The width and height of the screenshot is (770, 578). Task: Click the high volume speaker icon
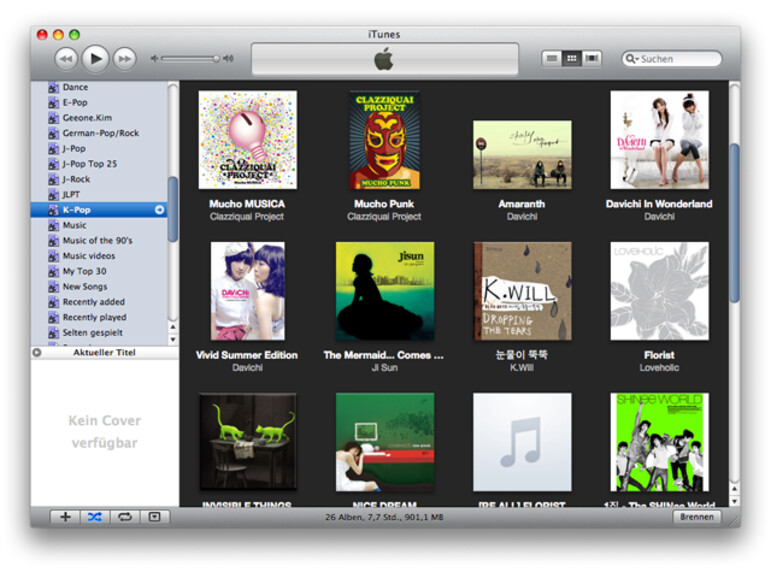coord(228,58)
